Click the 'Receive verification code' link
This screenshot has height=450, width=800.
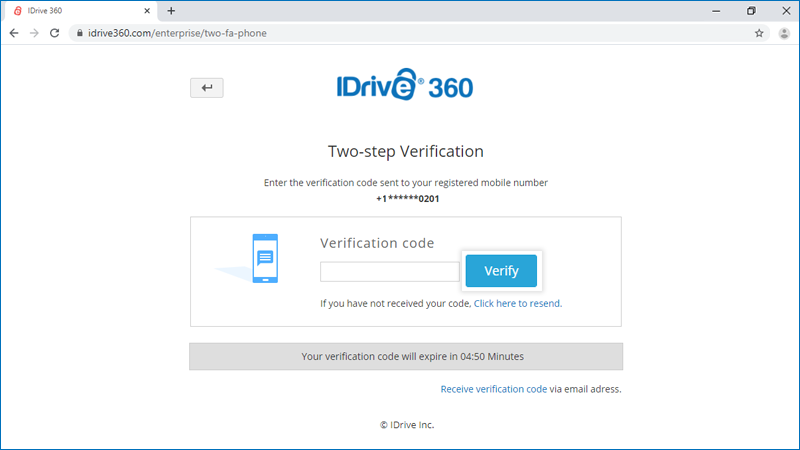(493, 389)
